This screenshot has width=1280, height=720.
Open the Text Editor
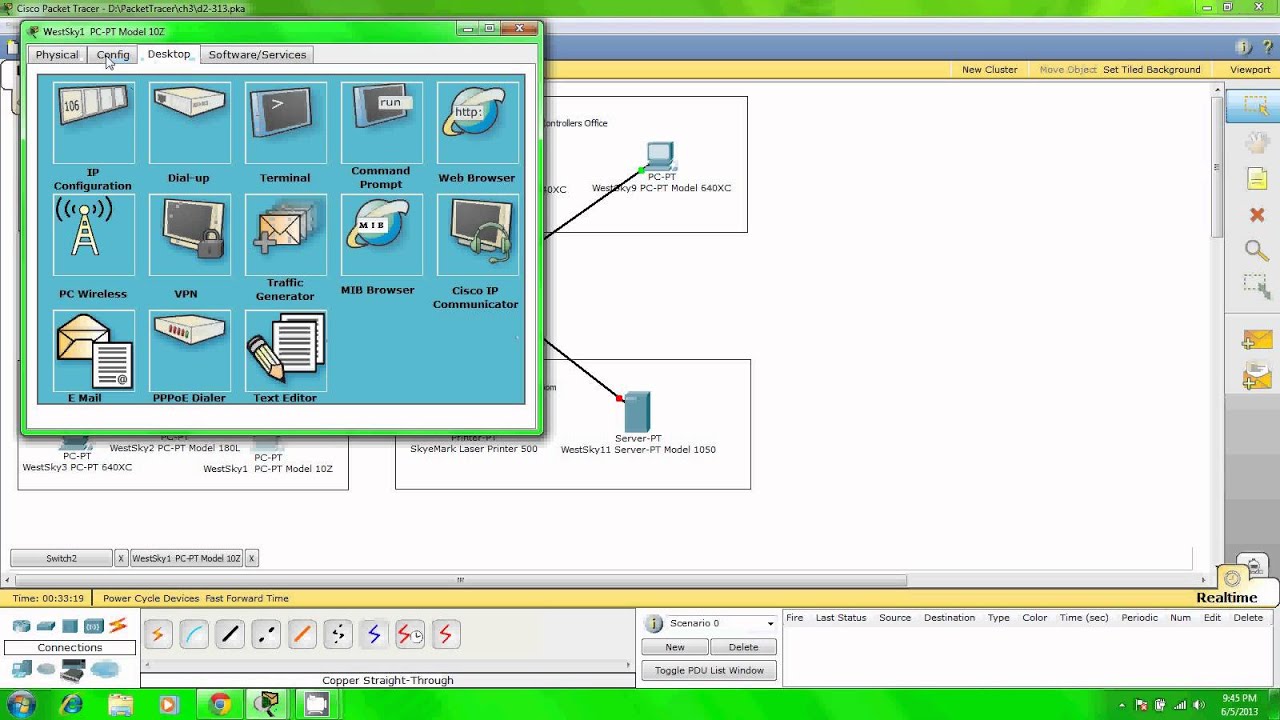click(285, 350)
